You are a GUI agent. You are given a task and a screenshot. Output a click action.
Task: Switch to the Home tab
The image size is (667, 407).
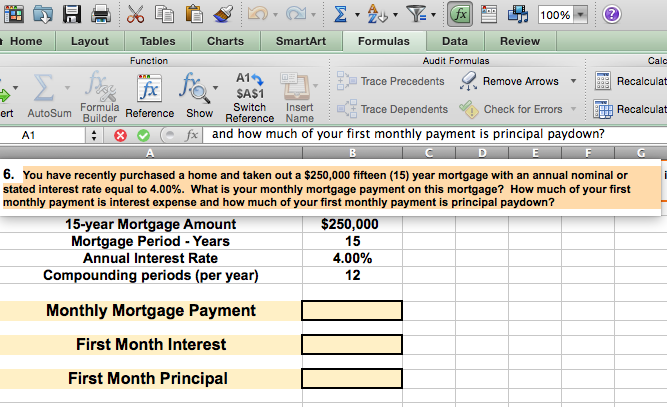point(26,41)
